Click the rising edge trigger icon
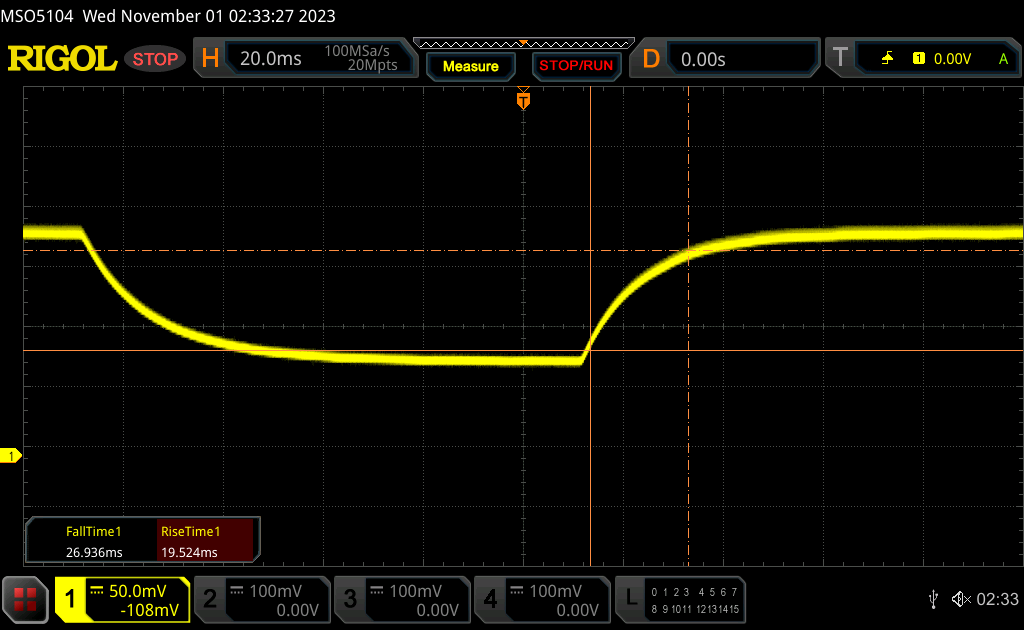Screen dimensions: 1024x630 coord(887,59)
